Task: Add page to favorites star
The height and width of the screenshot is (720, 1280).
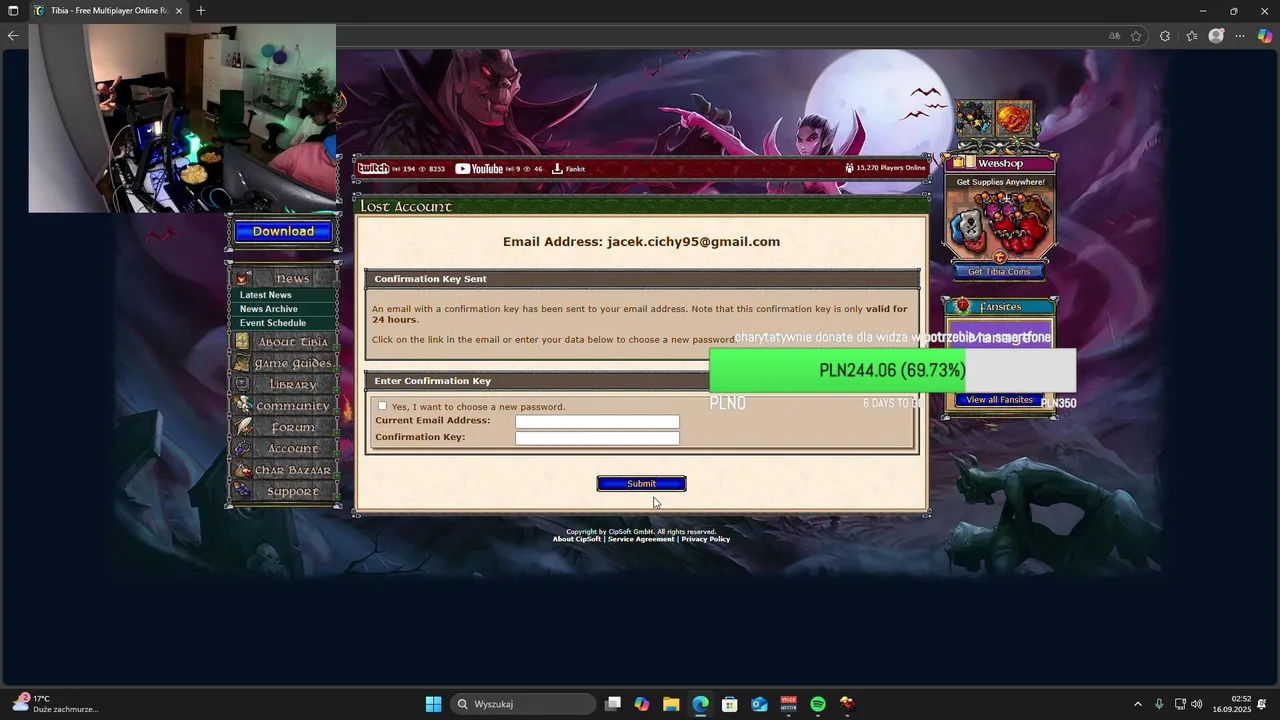Action: coord(1137,36)
